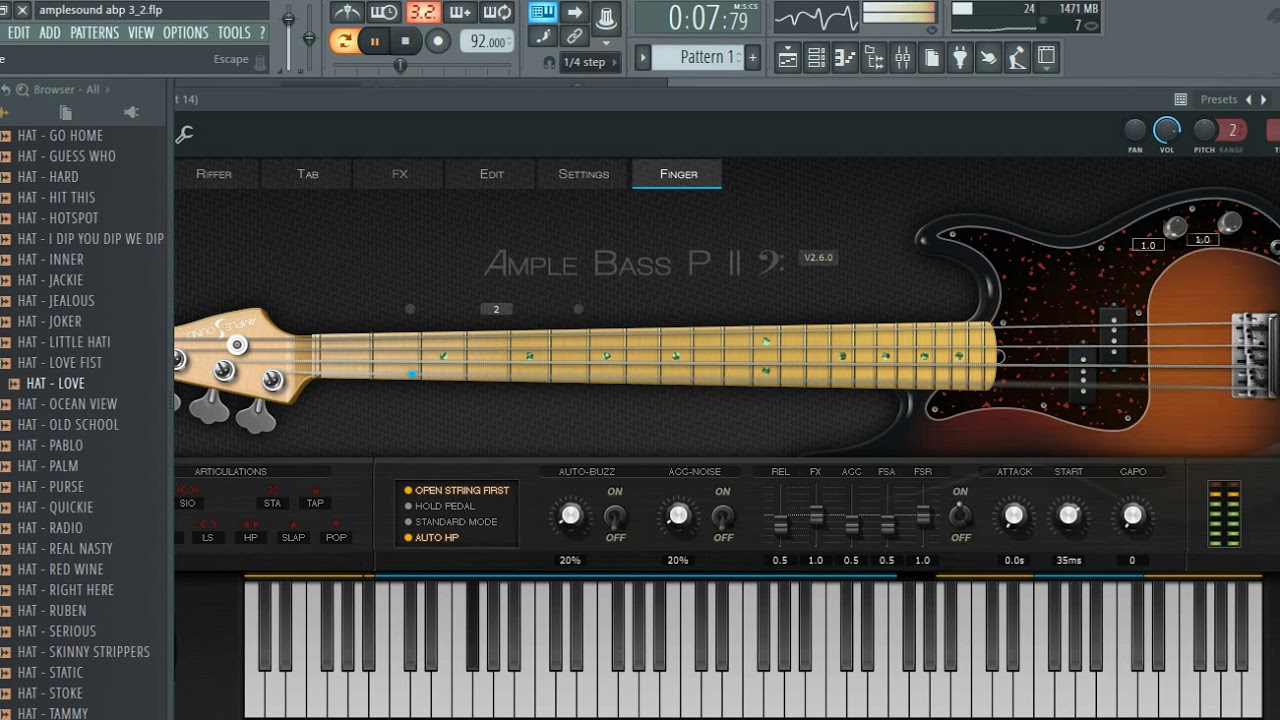Click the plugin picker plug icon

[960, 58]
